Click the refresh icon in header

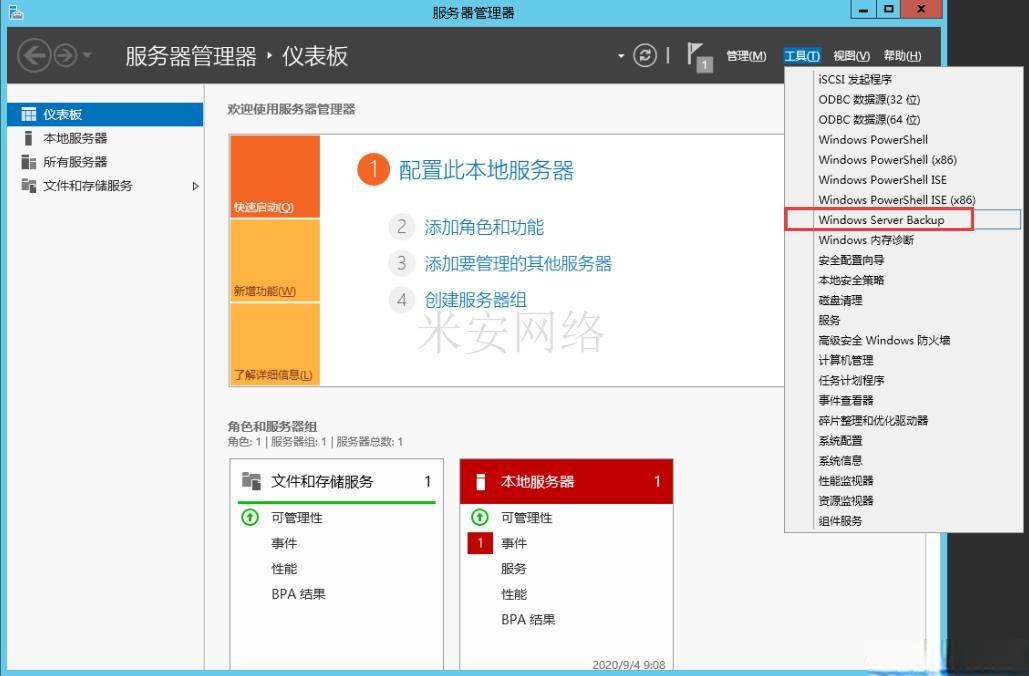tap(646, 56)
